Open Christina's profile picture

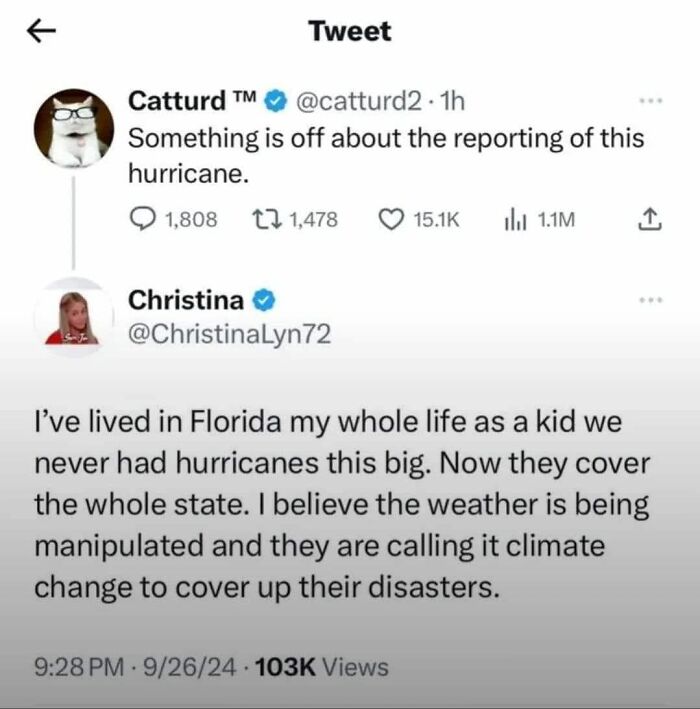(x=73, y=318)
